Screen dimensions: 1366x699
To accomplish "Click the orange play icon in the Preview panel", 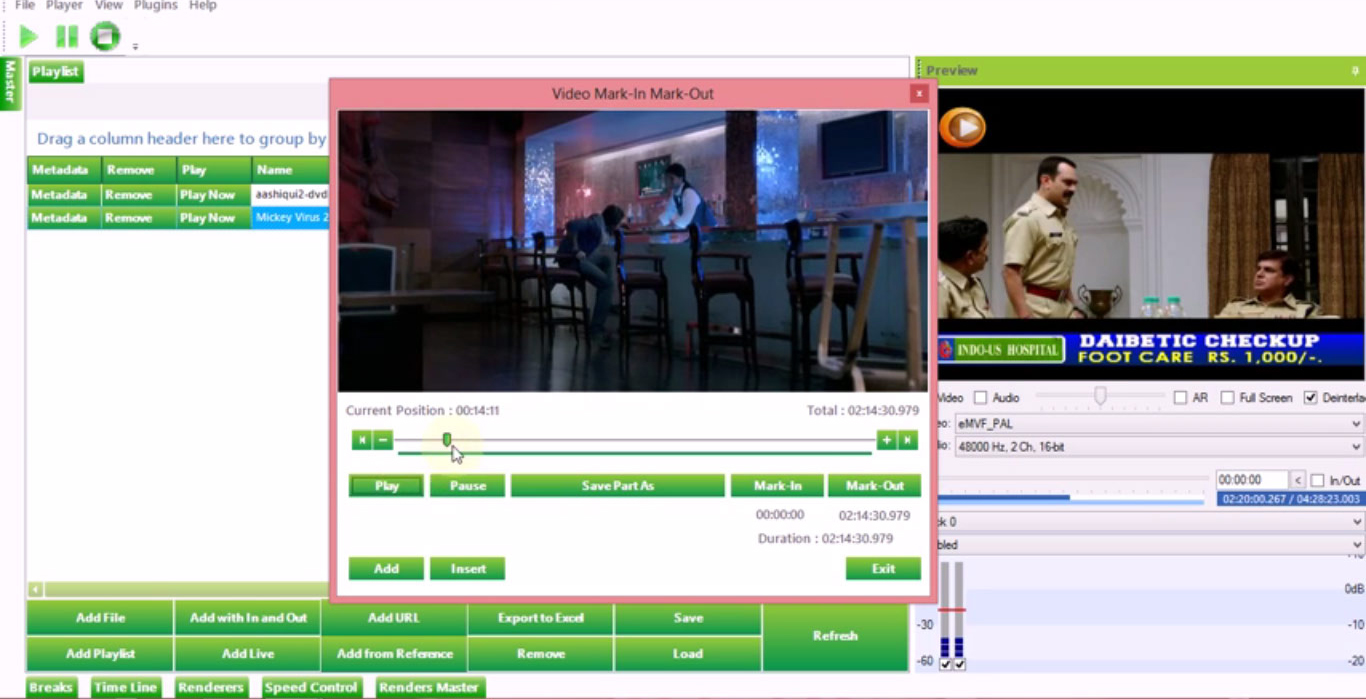I will click(963, 127).
